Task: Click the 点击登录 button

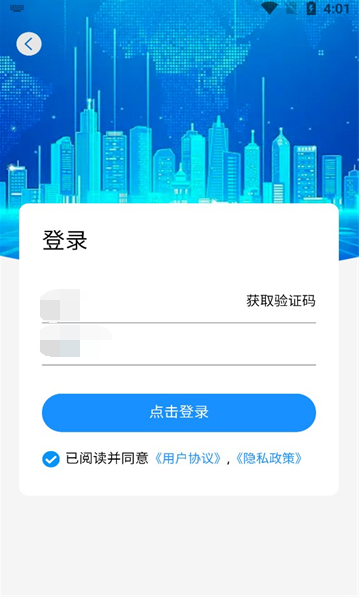Action: (179, 413)
